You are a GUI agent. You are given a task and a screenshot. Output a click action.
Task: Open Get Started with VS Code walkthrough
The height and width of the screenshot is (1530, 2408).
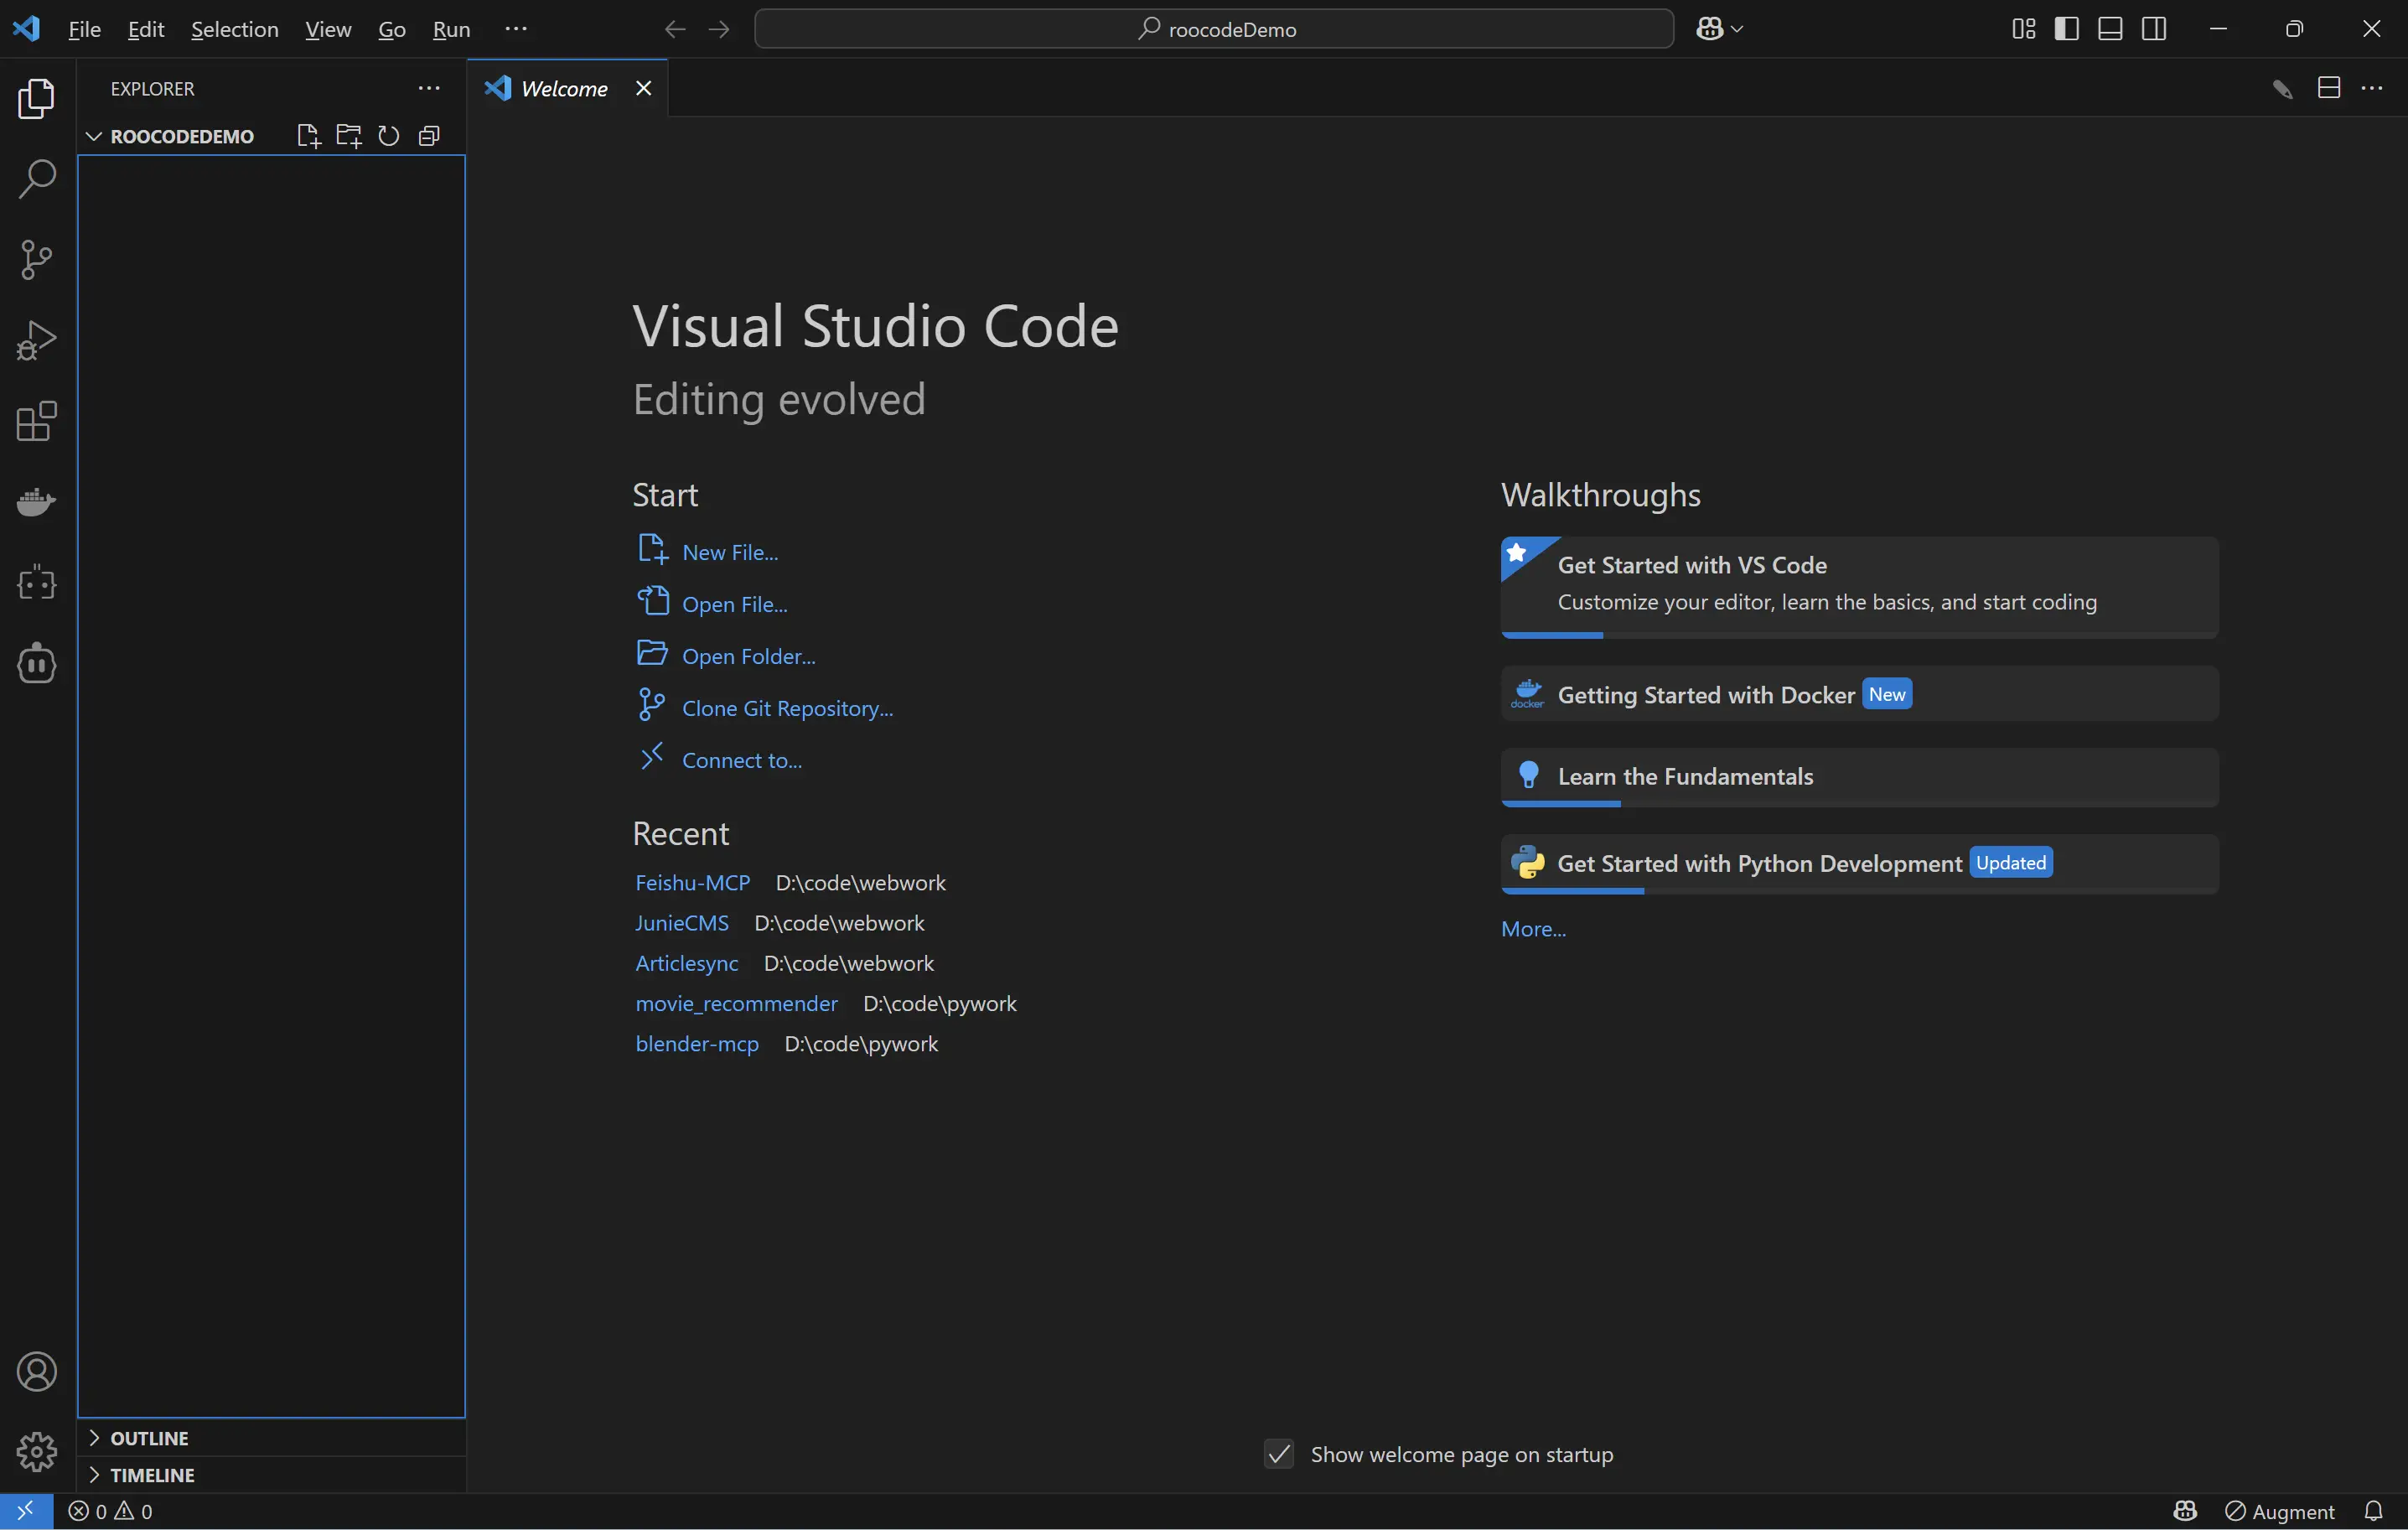(x=1859, y=586)
